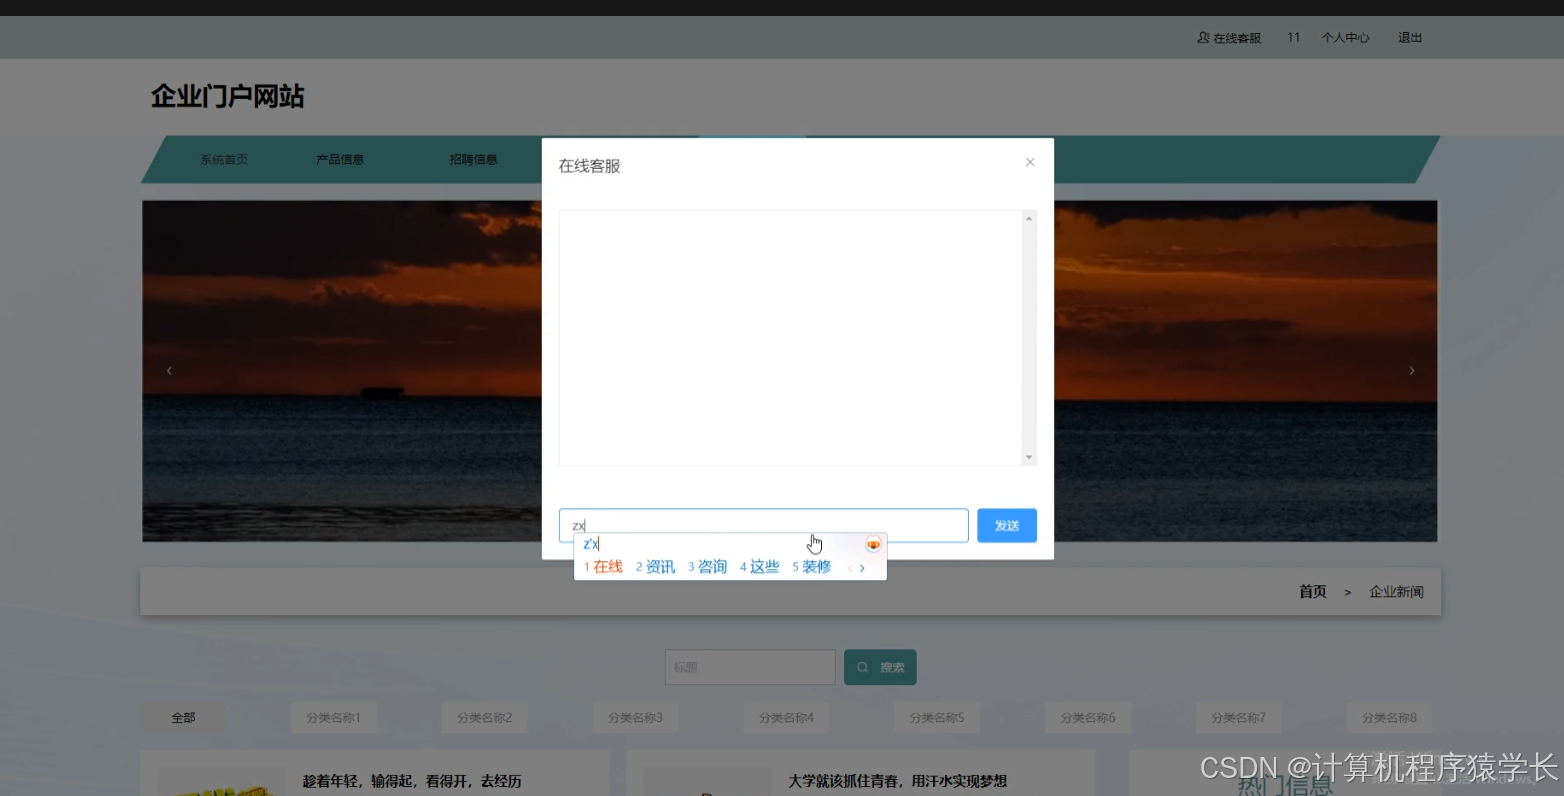Click magnifier icon in search button
The height and width of the screenshot is (796, 1564).
click(862, 667)
